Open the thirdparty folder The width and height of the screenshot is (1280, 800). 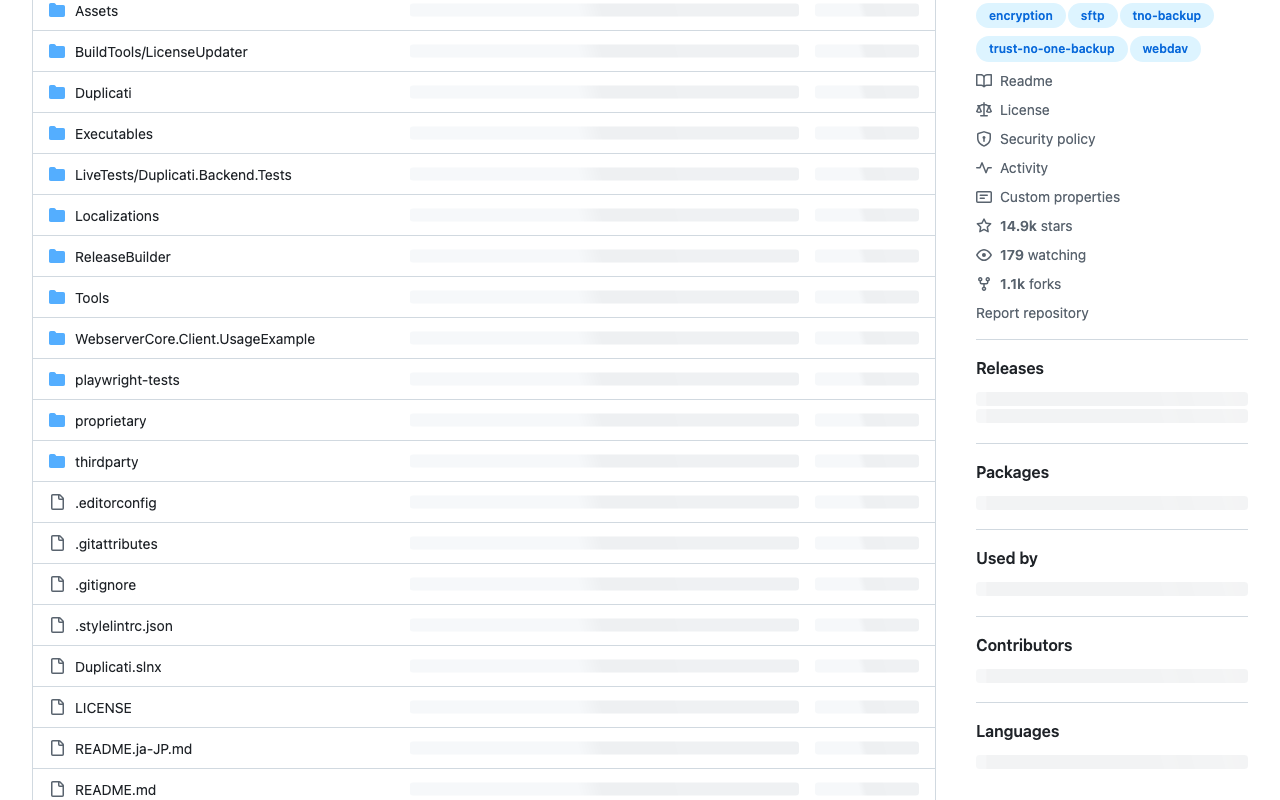point(107,462)
